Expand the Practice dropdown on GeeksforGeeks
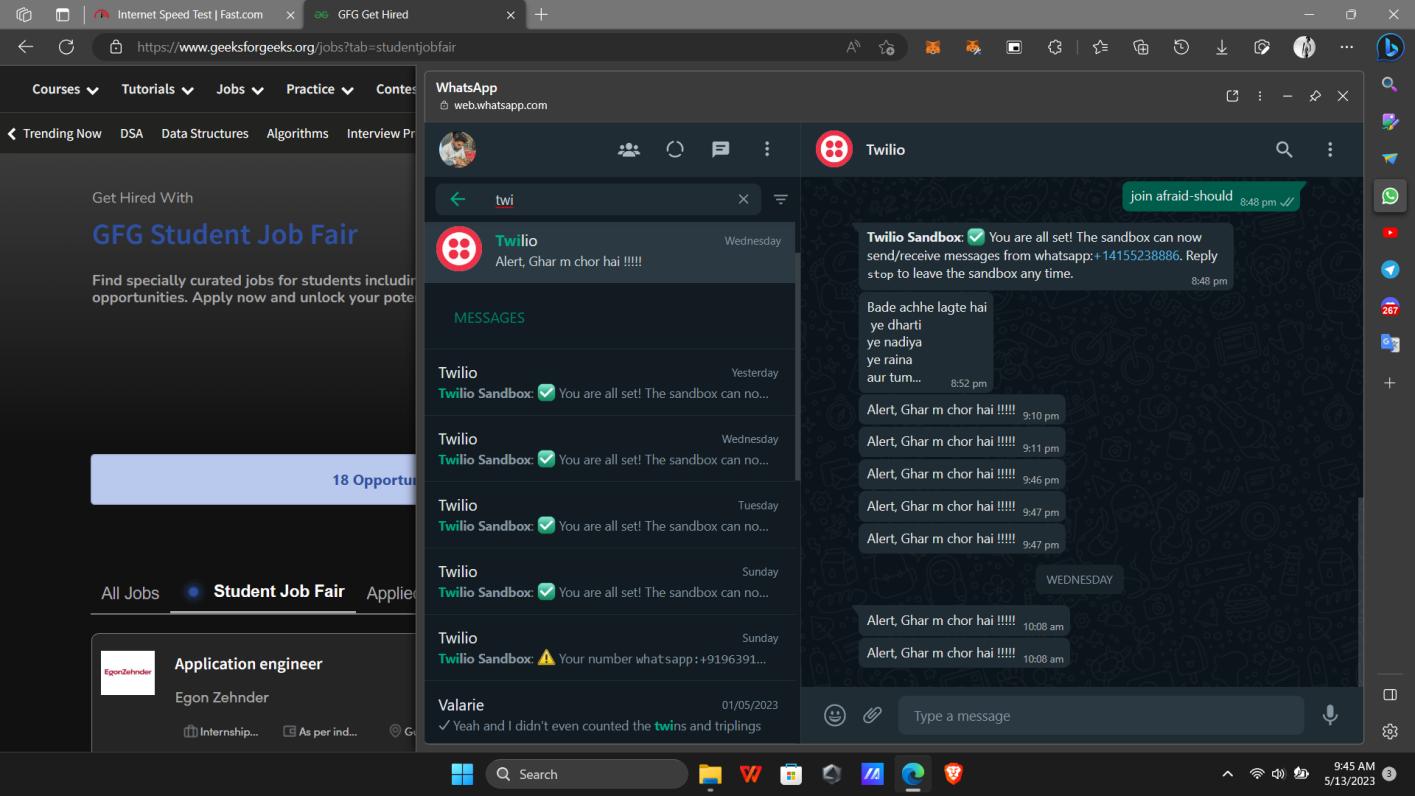Viewport: 1415px width, 796px height. coord(320,89)
